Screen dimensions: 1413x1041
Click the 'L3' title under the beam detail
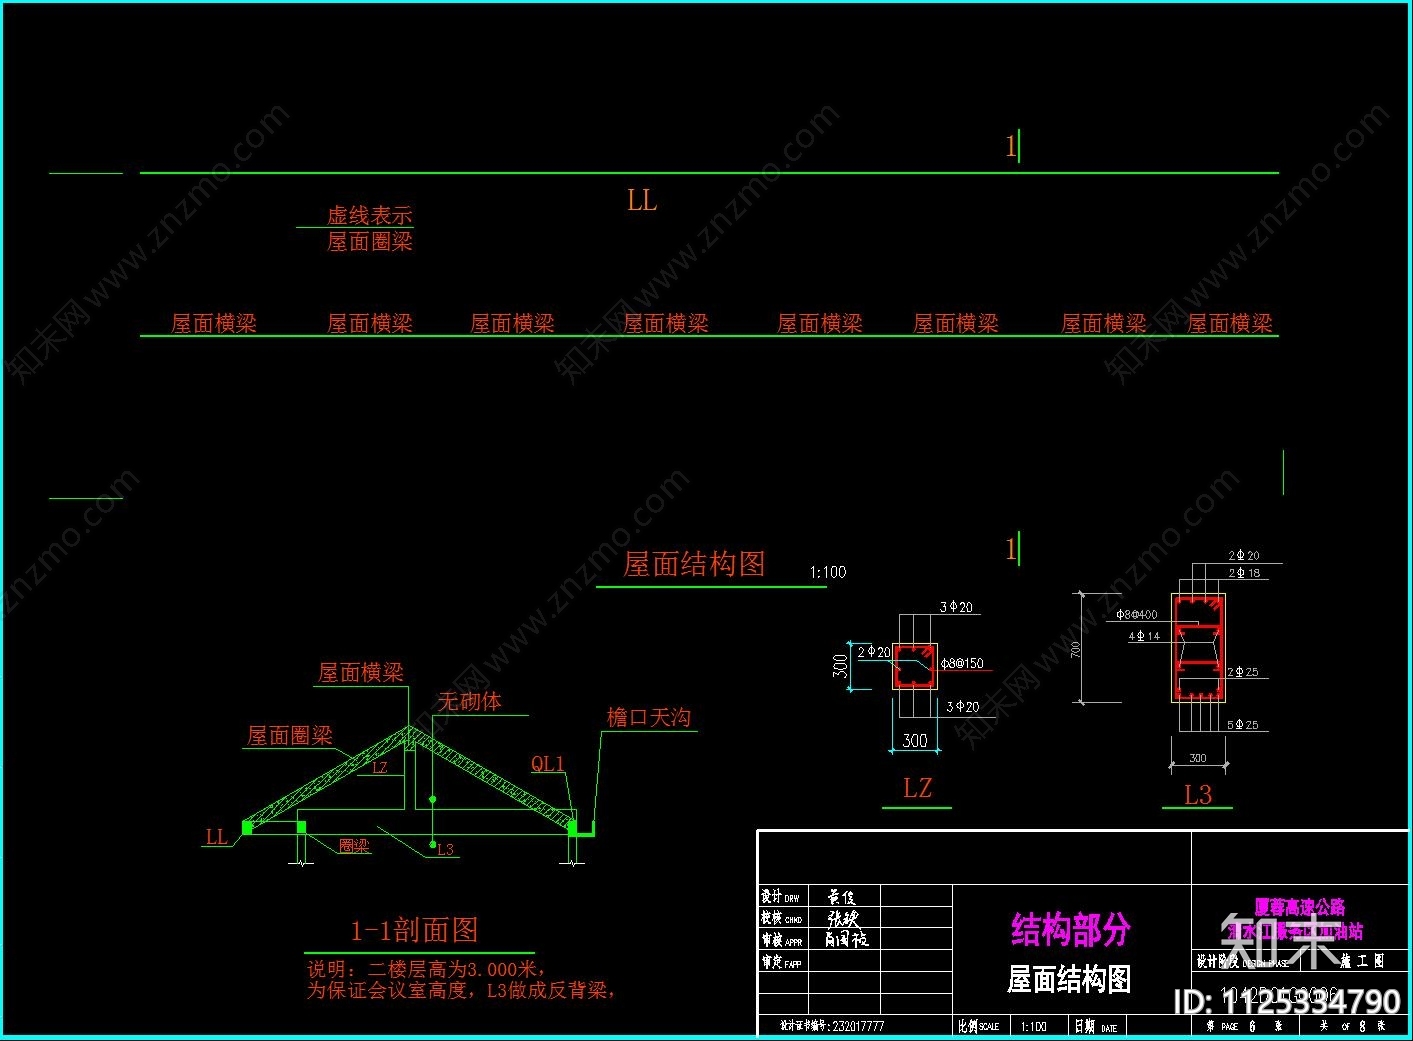[x=1198, y=795]
